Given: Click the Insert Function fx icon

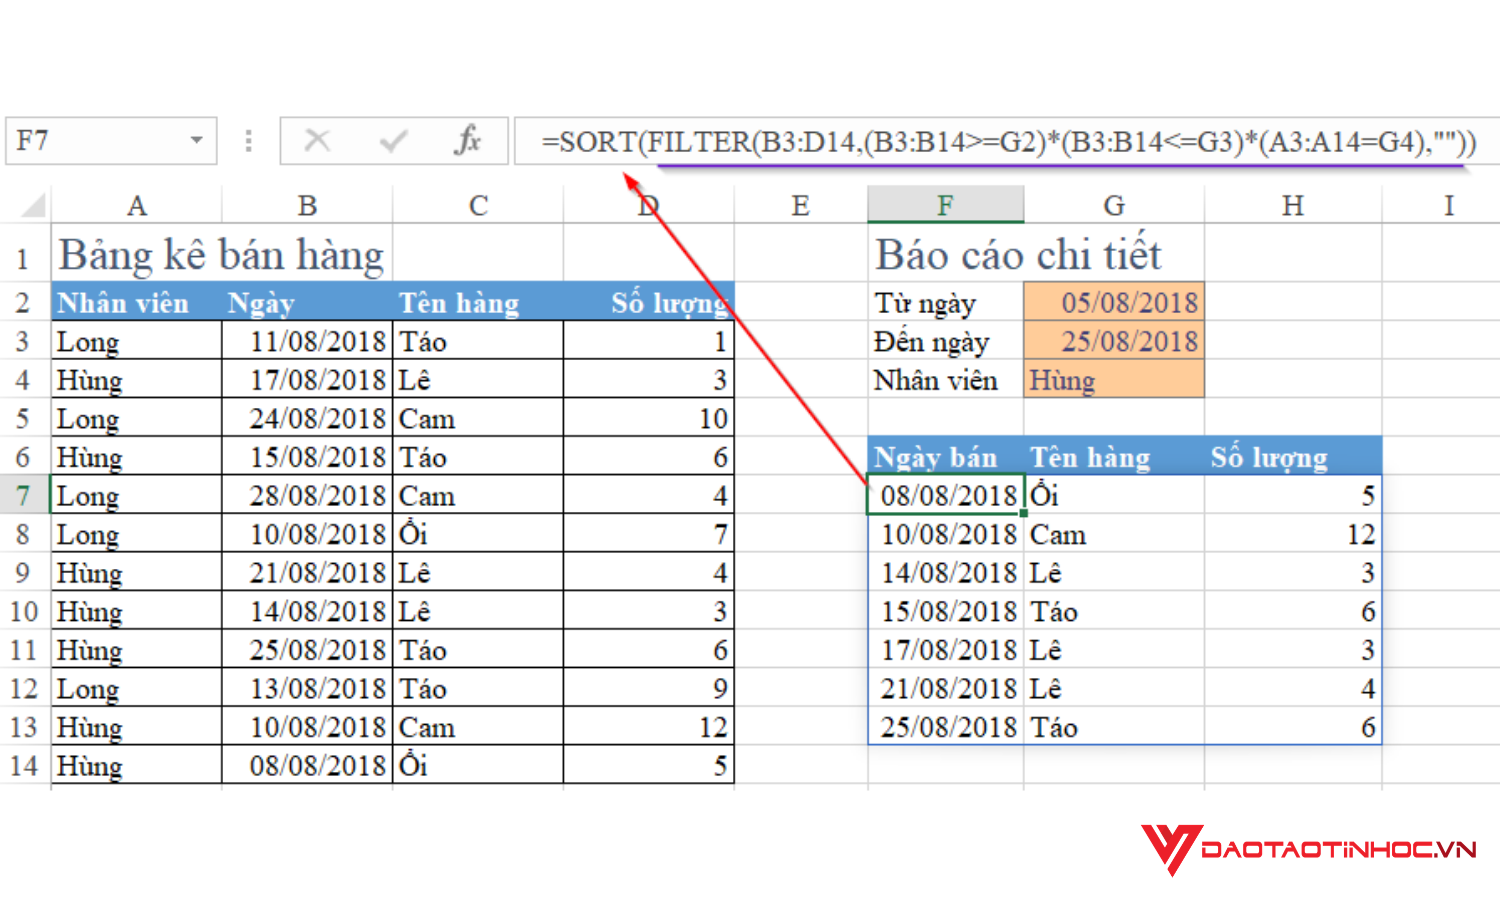Looking at the screenshot, I should pos(468,140).
